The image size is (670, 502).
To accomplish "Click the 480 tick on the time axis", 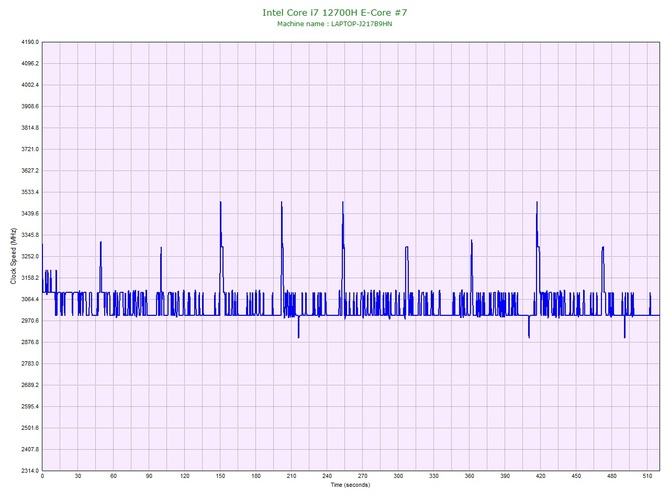I will pos(612,476).
